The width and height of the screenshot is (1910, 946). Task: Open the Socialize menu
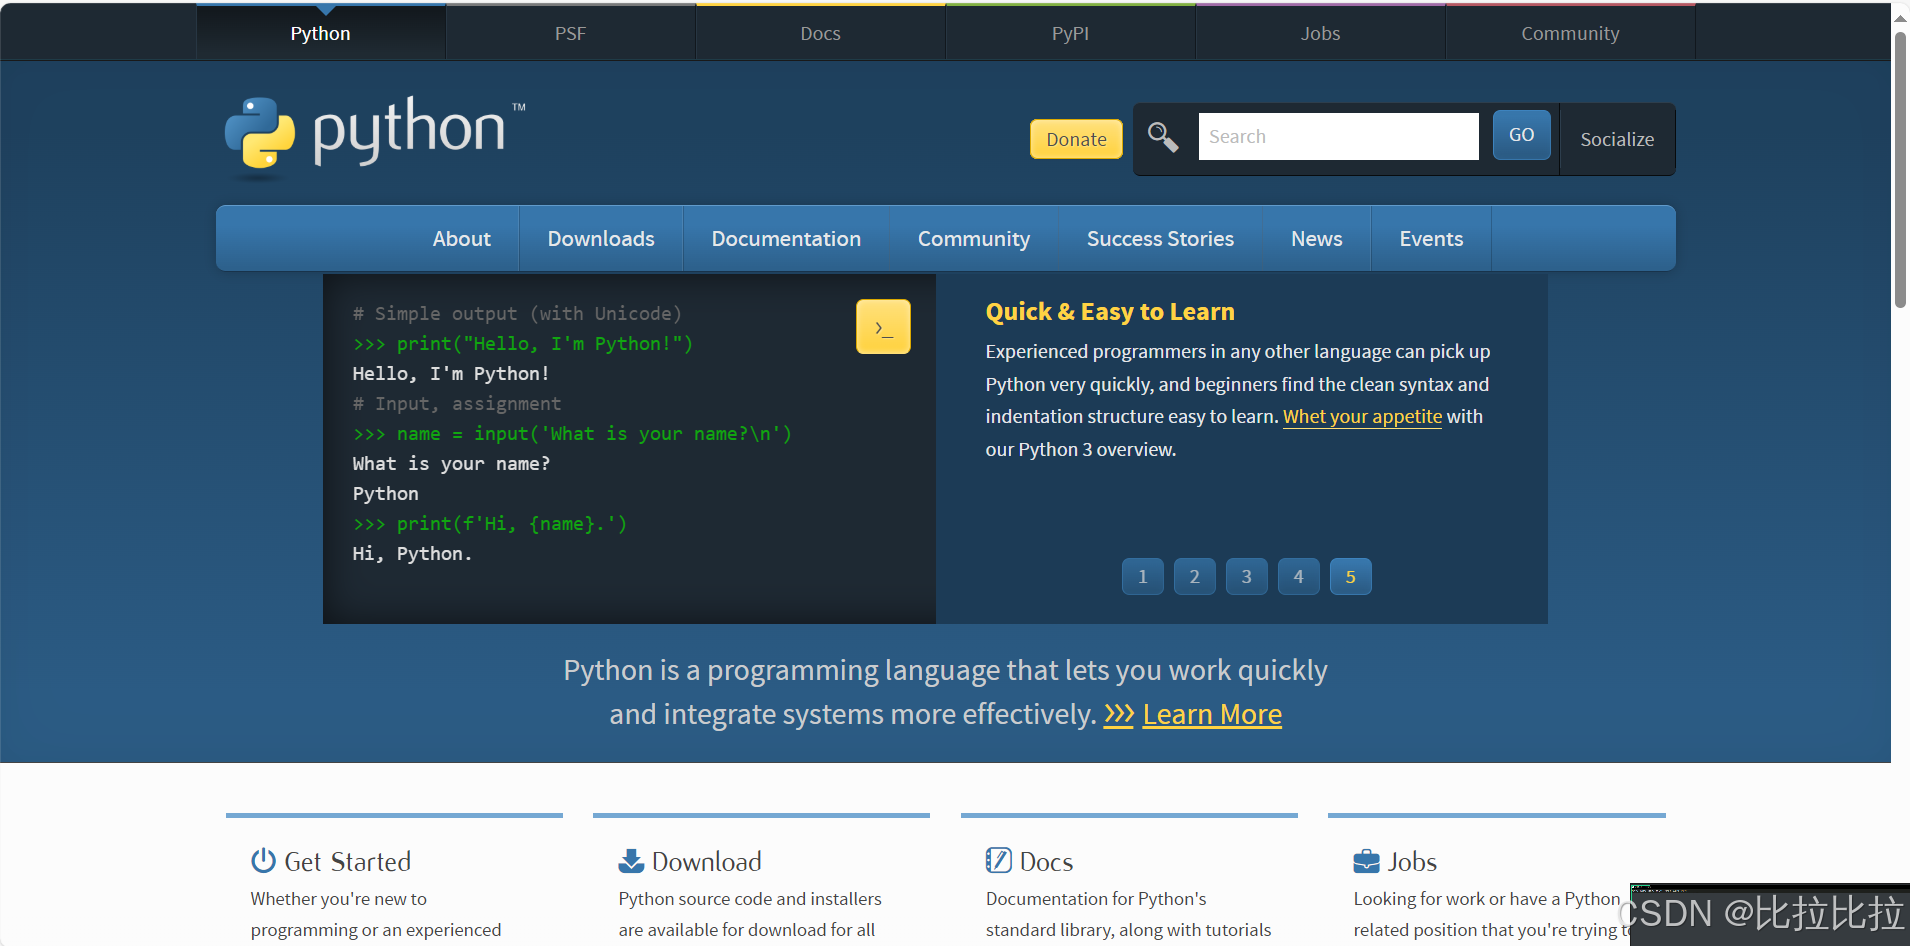pyautogui.click(x=1617, y=139)
